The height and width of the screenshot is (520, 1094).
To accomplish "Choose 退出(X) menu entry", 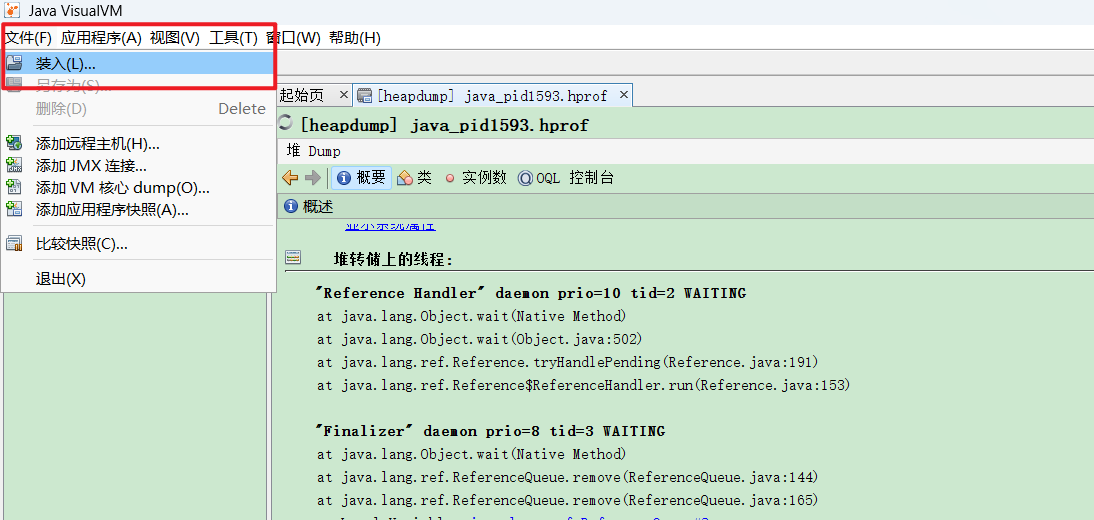I will [138, 278].
